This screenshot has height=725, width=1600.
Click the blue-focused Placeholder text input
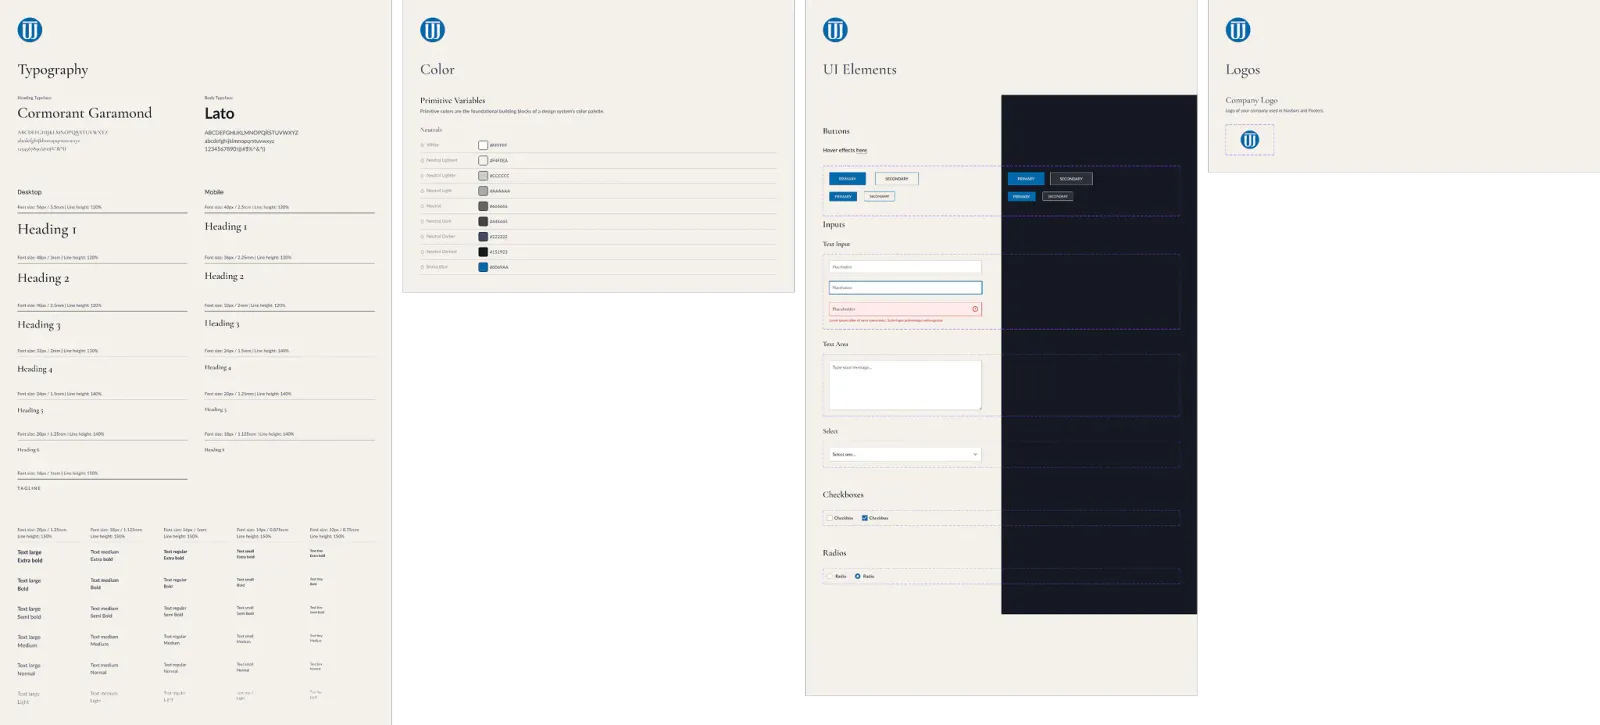pos(905,288)
